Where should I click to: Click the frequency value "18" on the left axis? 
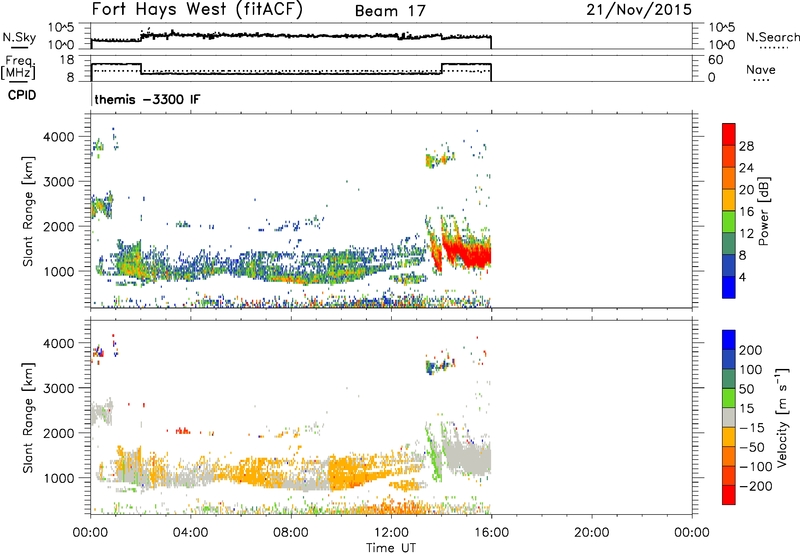point(67,60)
